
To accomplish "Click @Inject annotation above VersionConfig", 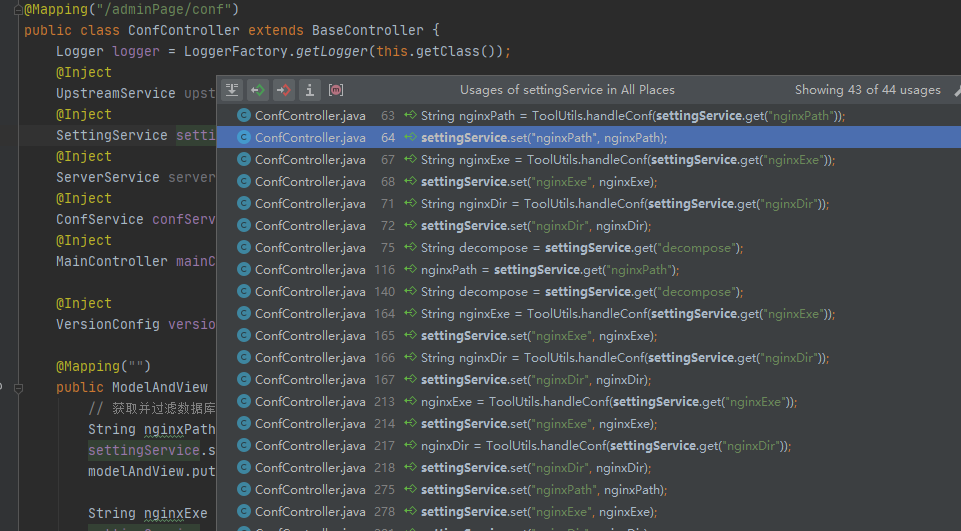I will (84, 303).
